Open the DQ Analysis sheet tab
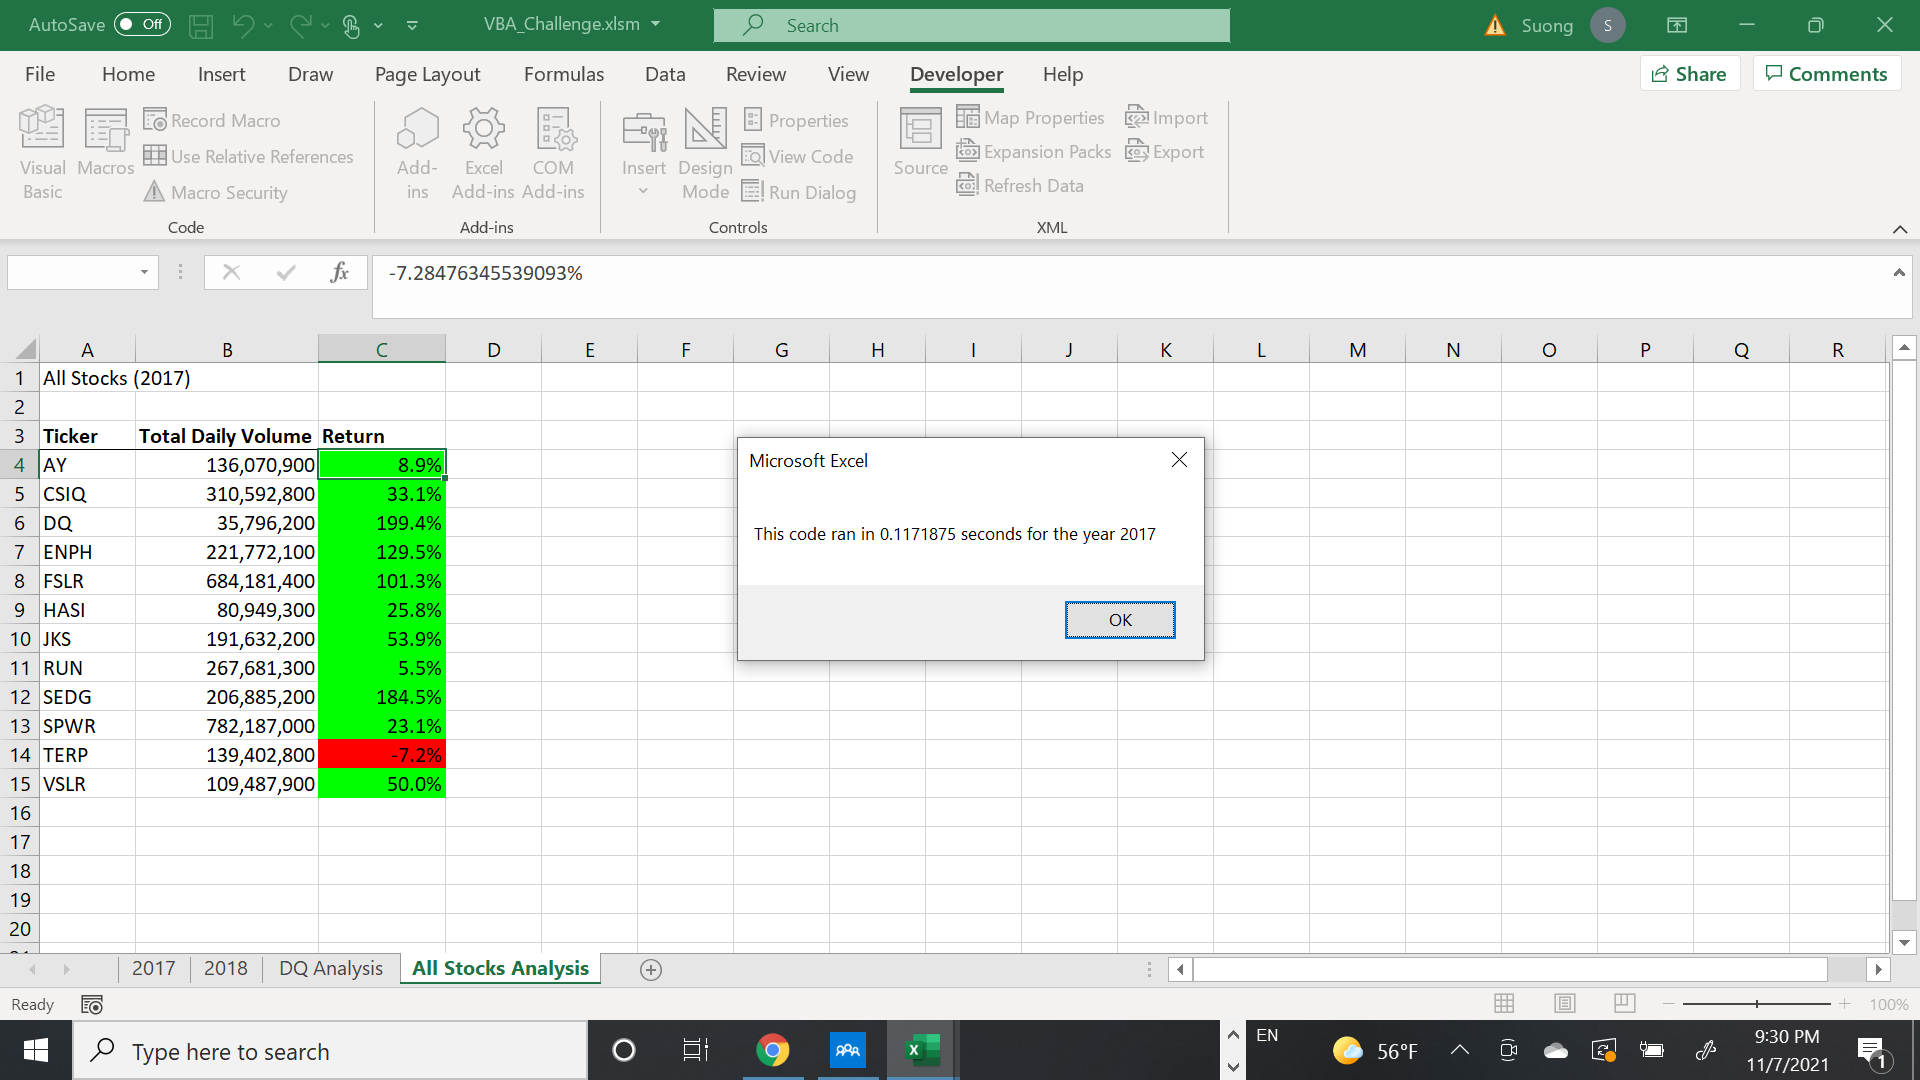1920x1080 pixels. pos(330,968)
